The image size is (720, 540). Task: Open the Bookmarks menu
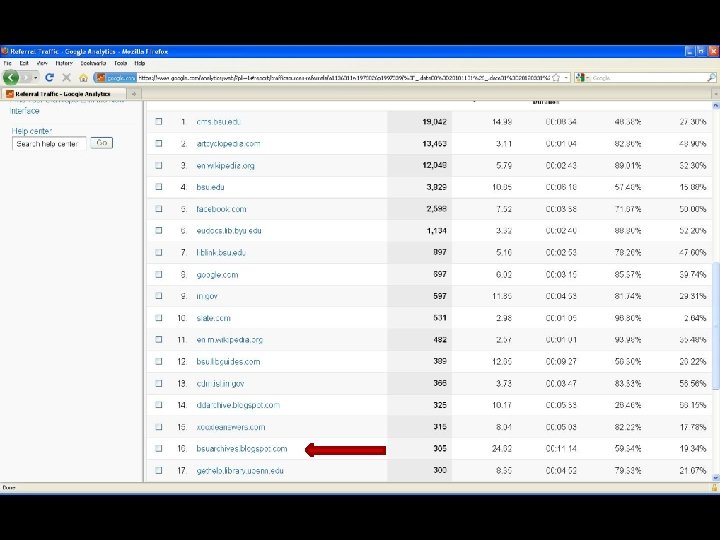click(x=93, y=63)
